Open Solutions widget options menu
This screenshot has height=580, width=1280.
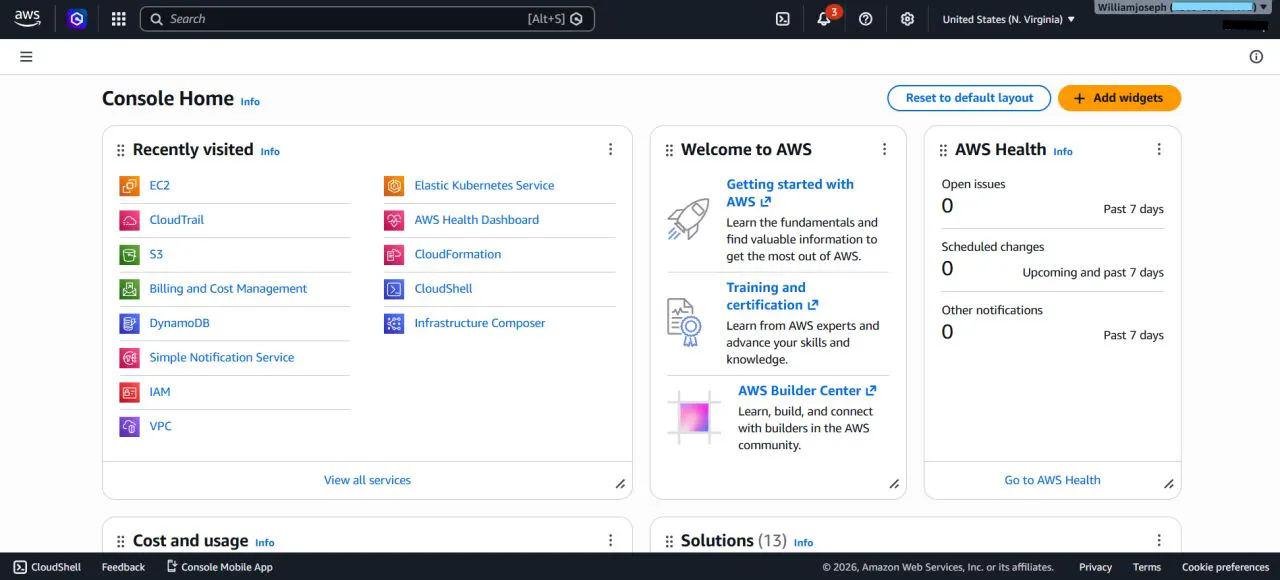tap(1159, 540)
